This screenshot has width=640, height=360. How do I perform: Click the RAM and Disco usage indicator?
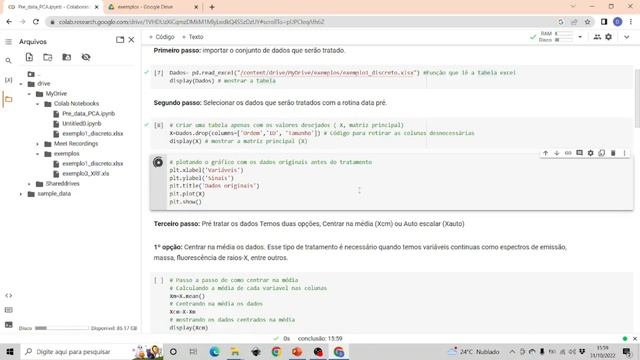point(555,37)
